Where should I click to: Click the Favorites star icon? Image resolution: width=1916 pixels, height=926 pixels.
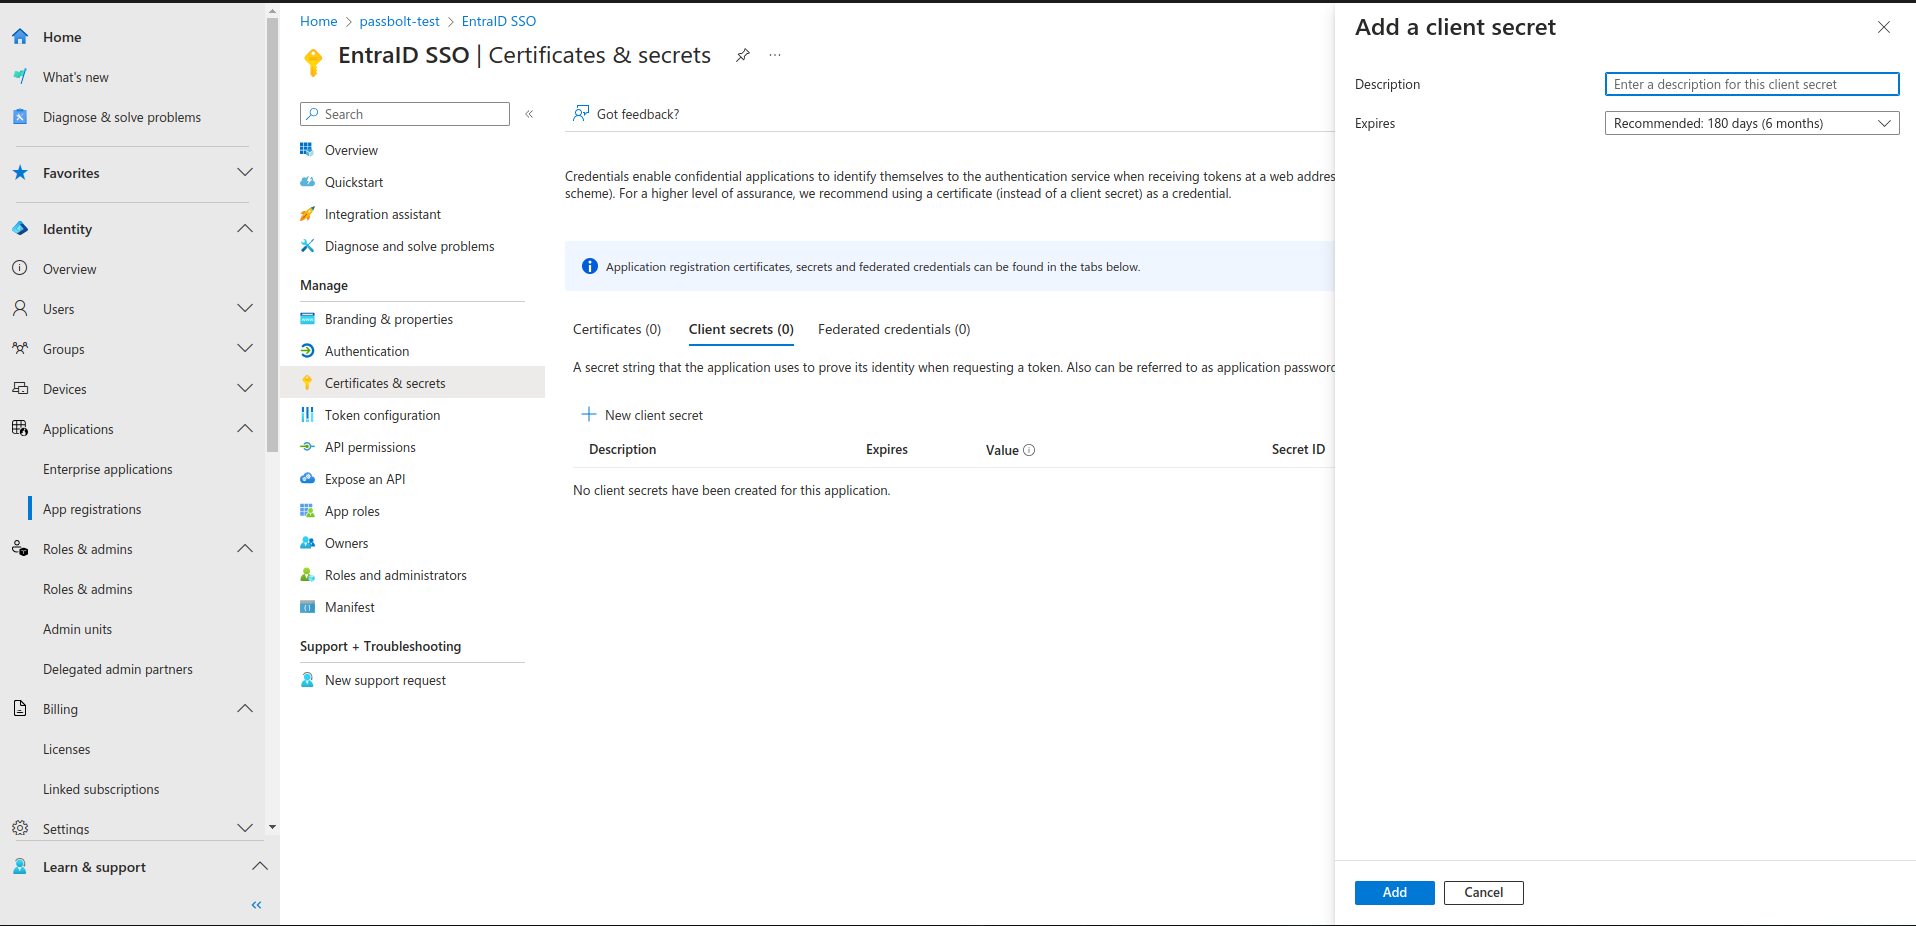pos(20,173)
